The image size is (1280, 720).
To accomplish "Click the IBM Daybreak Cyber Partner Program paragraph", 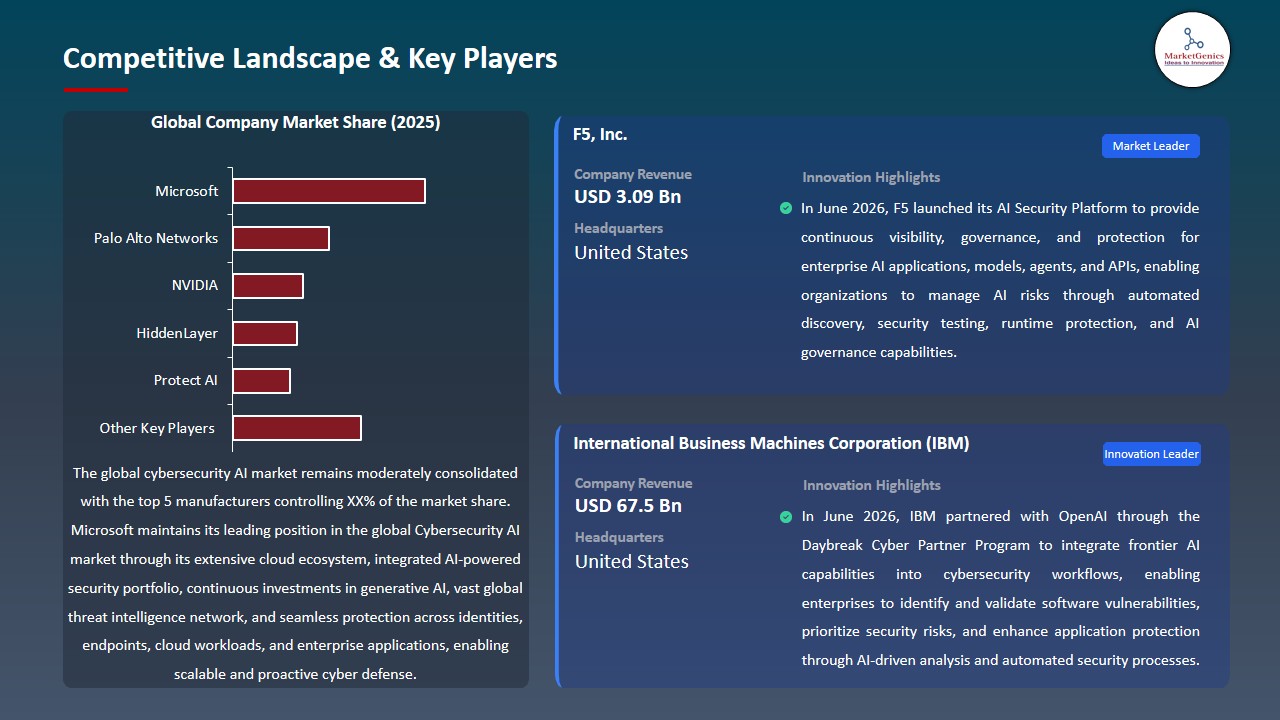I will click(x=1000, y=588).
